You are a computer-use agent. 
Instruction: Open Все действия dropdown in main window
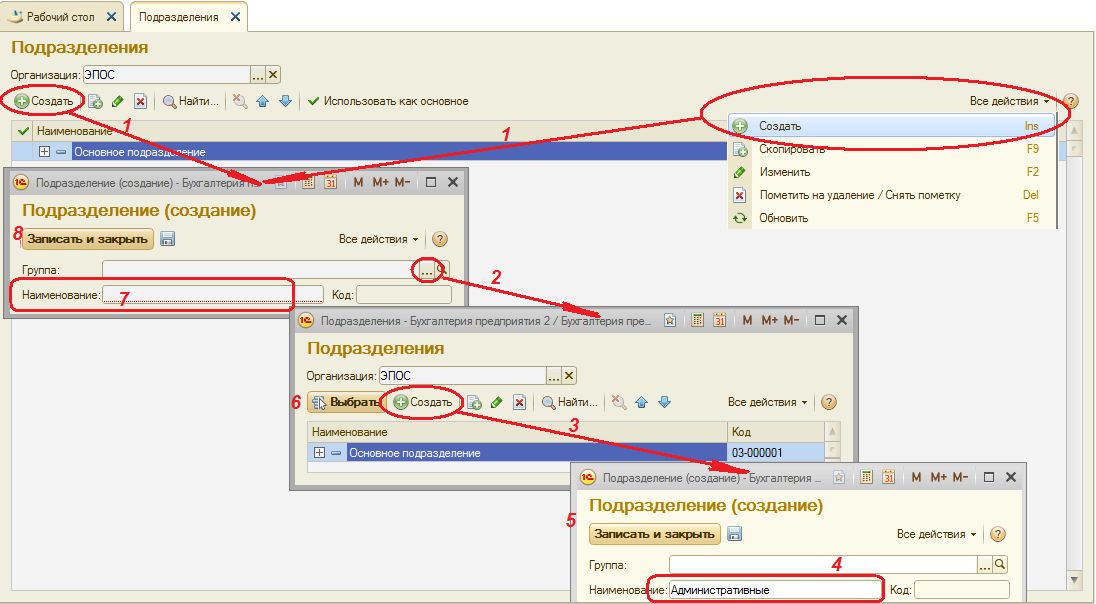(1009, 101)
